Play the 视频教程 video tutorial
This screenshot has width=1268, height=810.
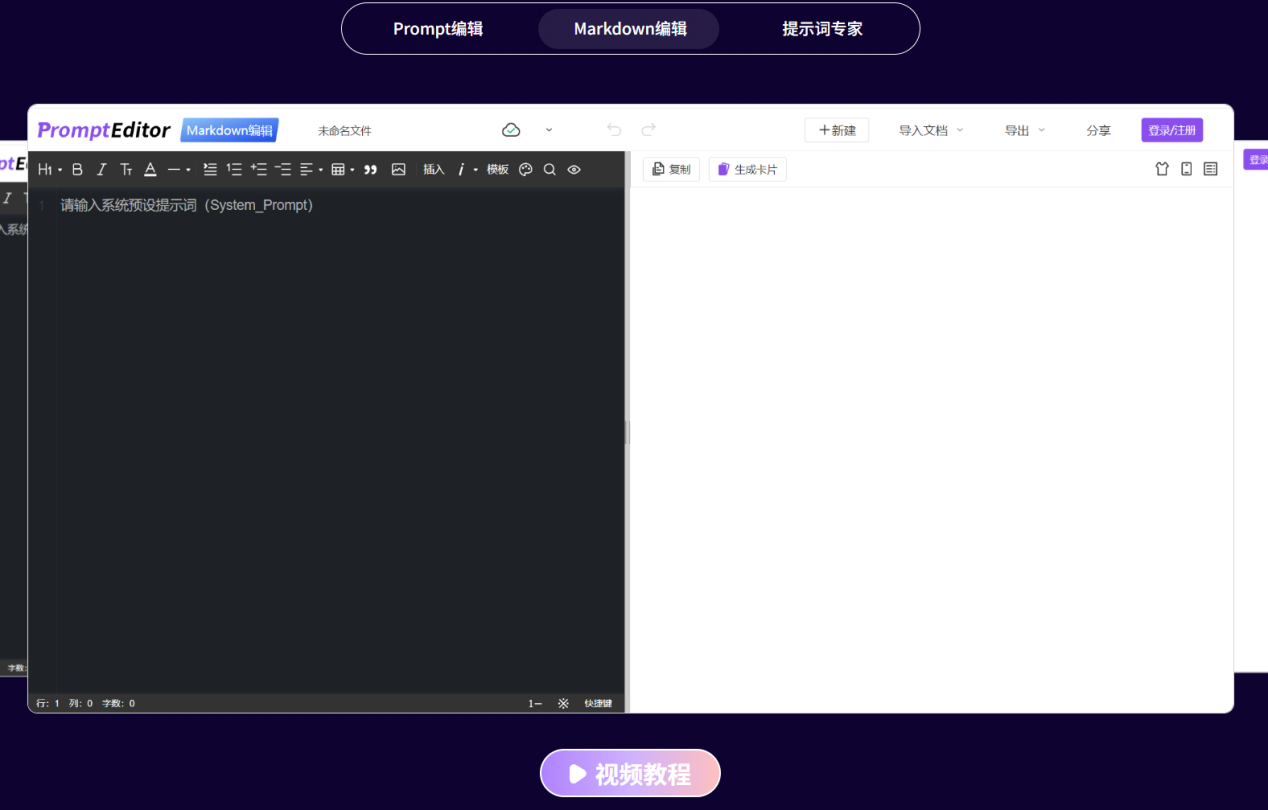[x=630, y=773]
